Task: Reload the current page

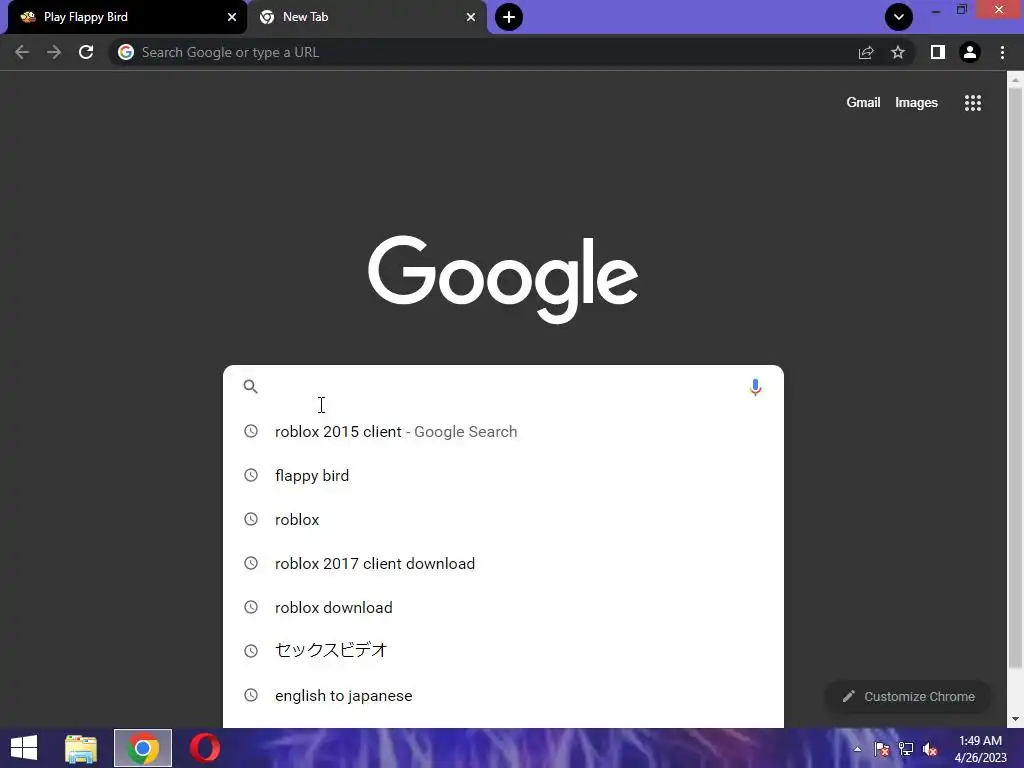Action: (86, 52)
